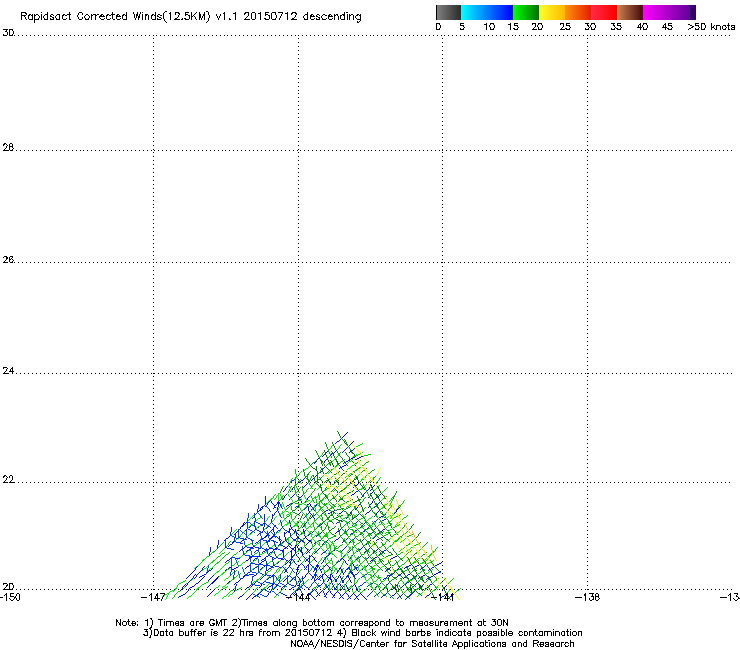The image size is (740, 650).
Task: Select the orange 25–30 knots legend swatch
Action: [x=578, y=12]
